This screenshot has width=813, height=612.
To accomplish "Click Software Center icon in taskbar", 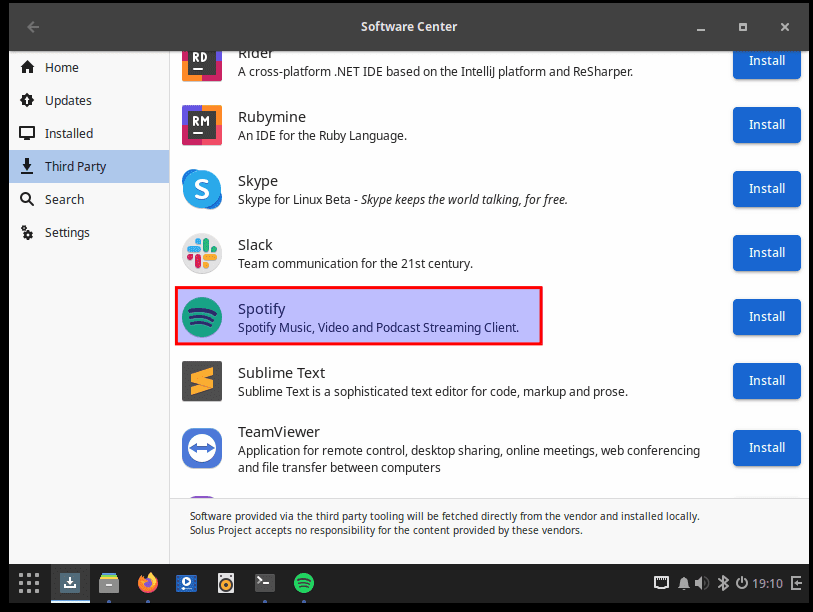I will (69, 583).
